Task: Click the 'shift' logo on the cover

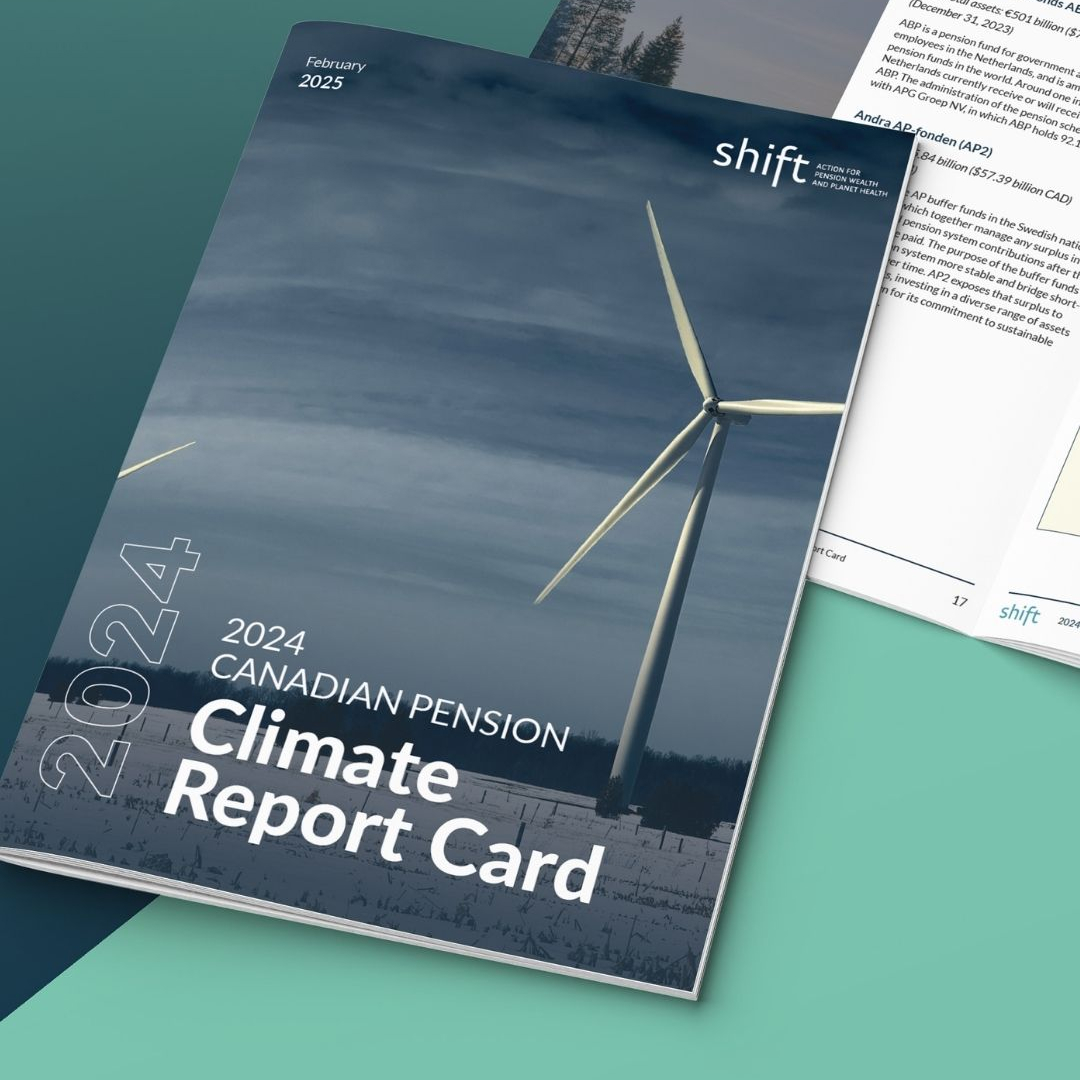Action: (760, 161)
